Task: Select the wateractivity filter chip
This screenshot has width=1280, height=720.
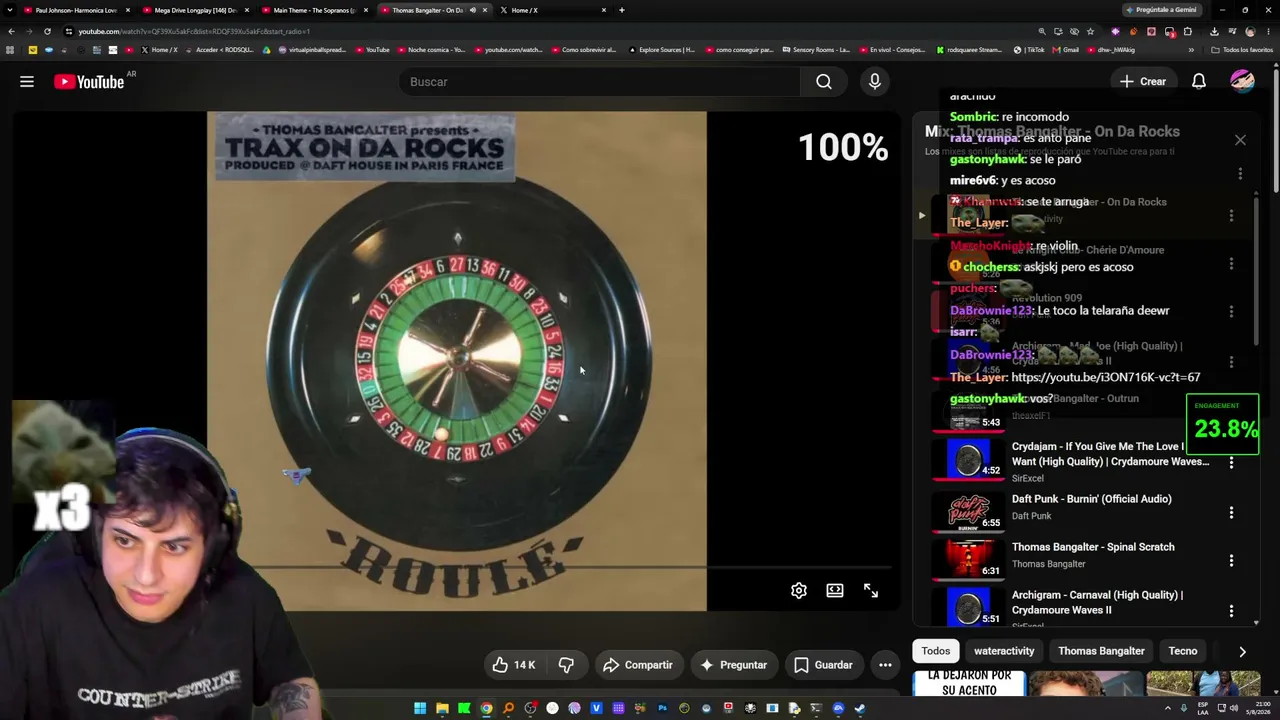Action: pos(1004,651)
